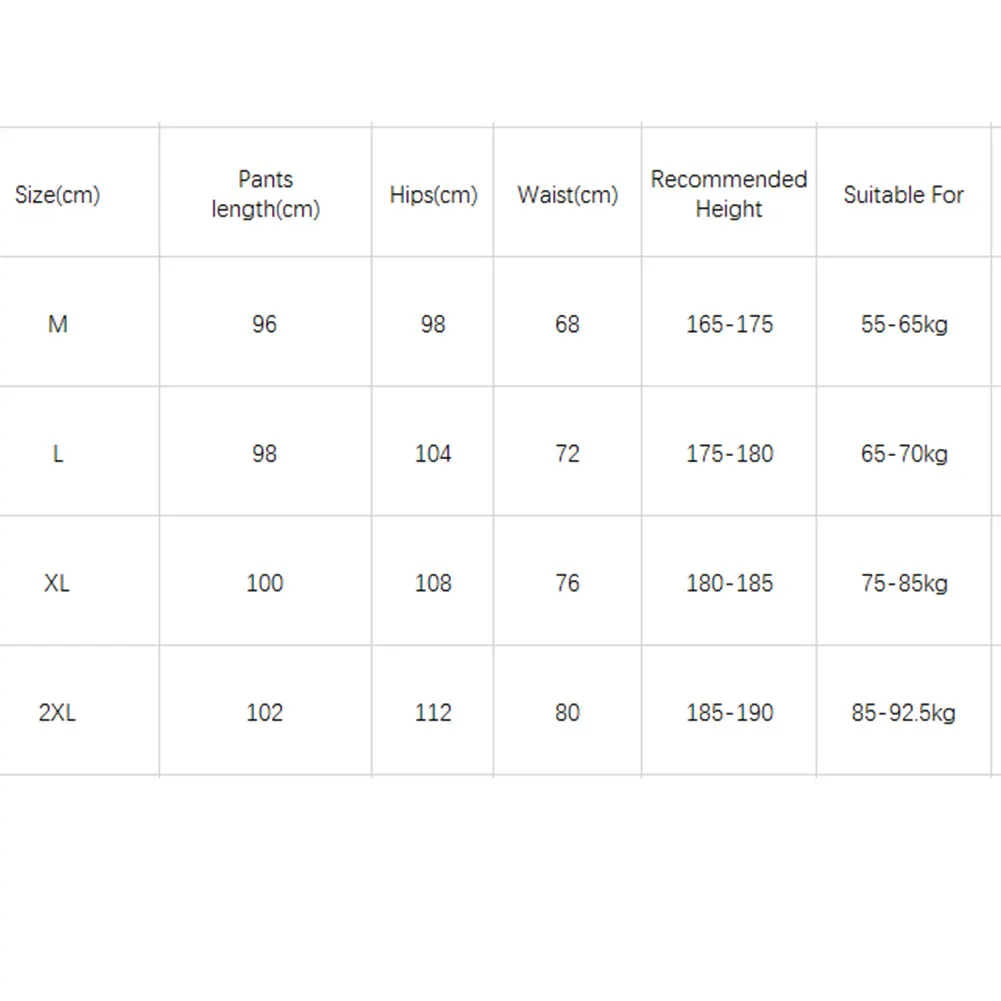Click the 2XL size row label
Image resolution: width=1001 pixels, height=1001 pixels.
pos(58,713)
